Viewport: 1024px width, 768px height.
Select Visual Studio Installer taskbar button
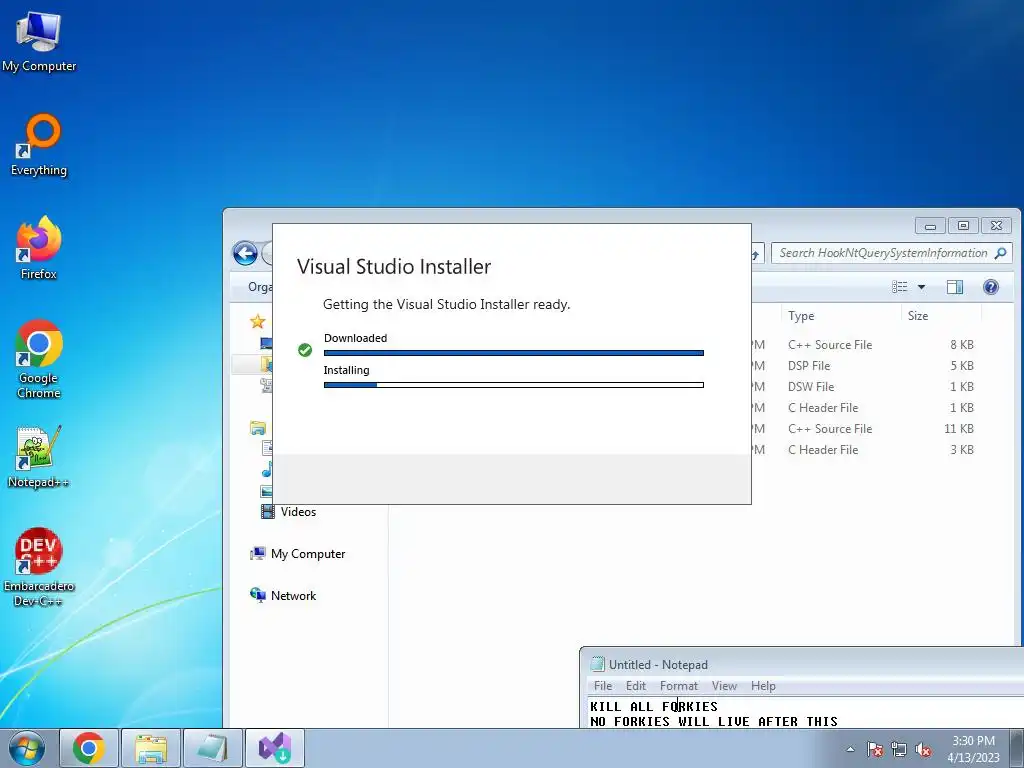[275, 748]
